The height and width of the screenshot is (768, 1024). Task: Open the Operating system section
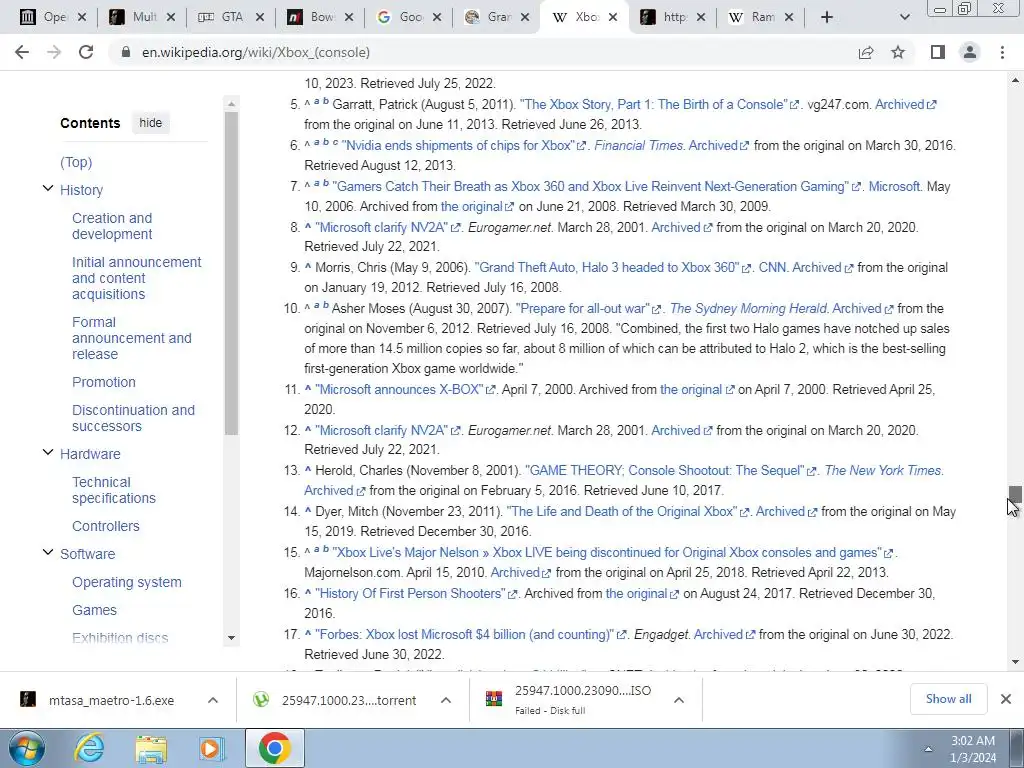pyautogui.click(x=127, y=583)
